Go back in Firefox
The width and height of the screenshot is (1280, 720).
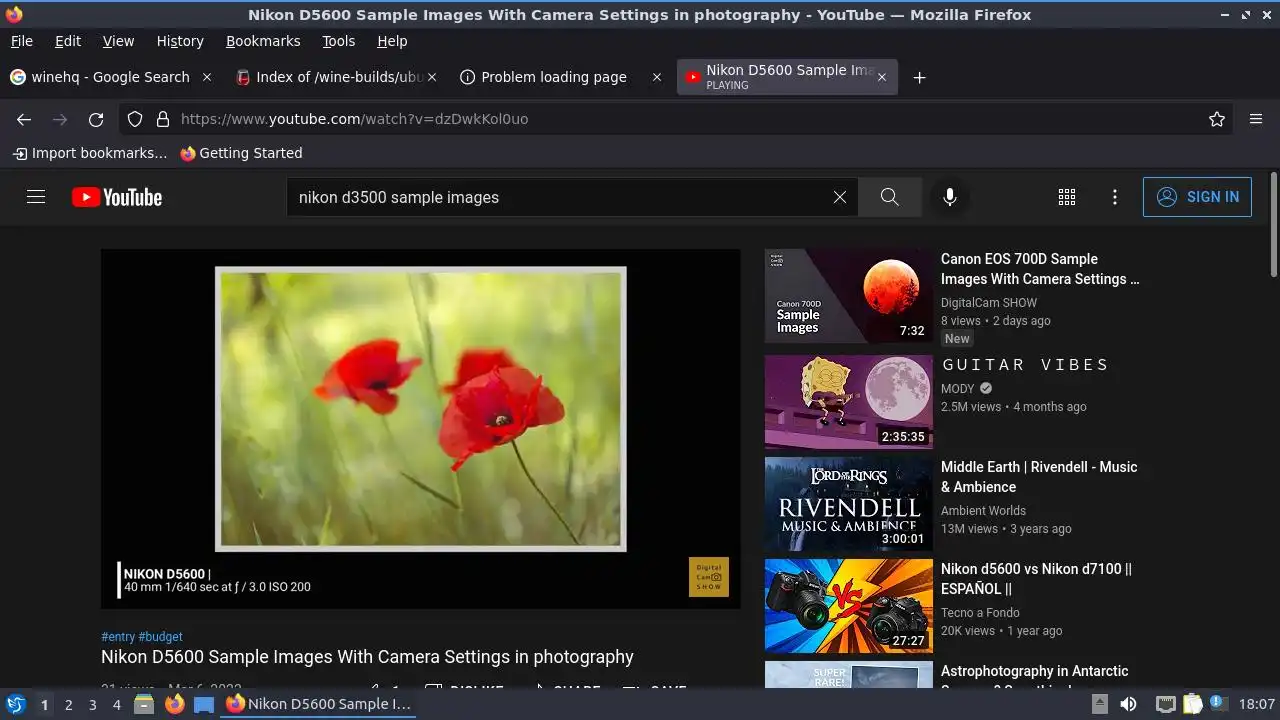(x=24, y=119)
